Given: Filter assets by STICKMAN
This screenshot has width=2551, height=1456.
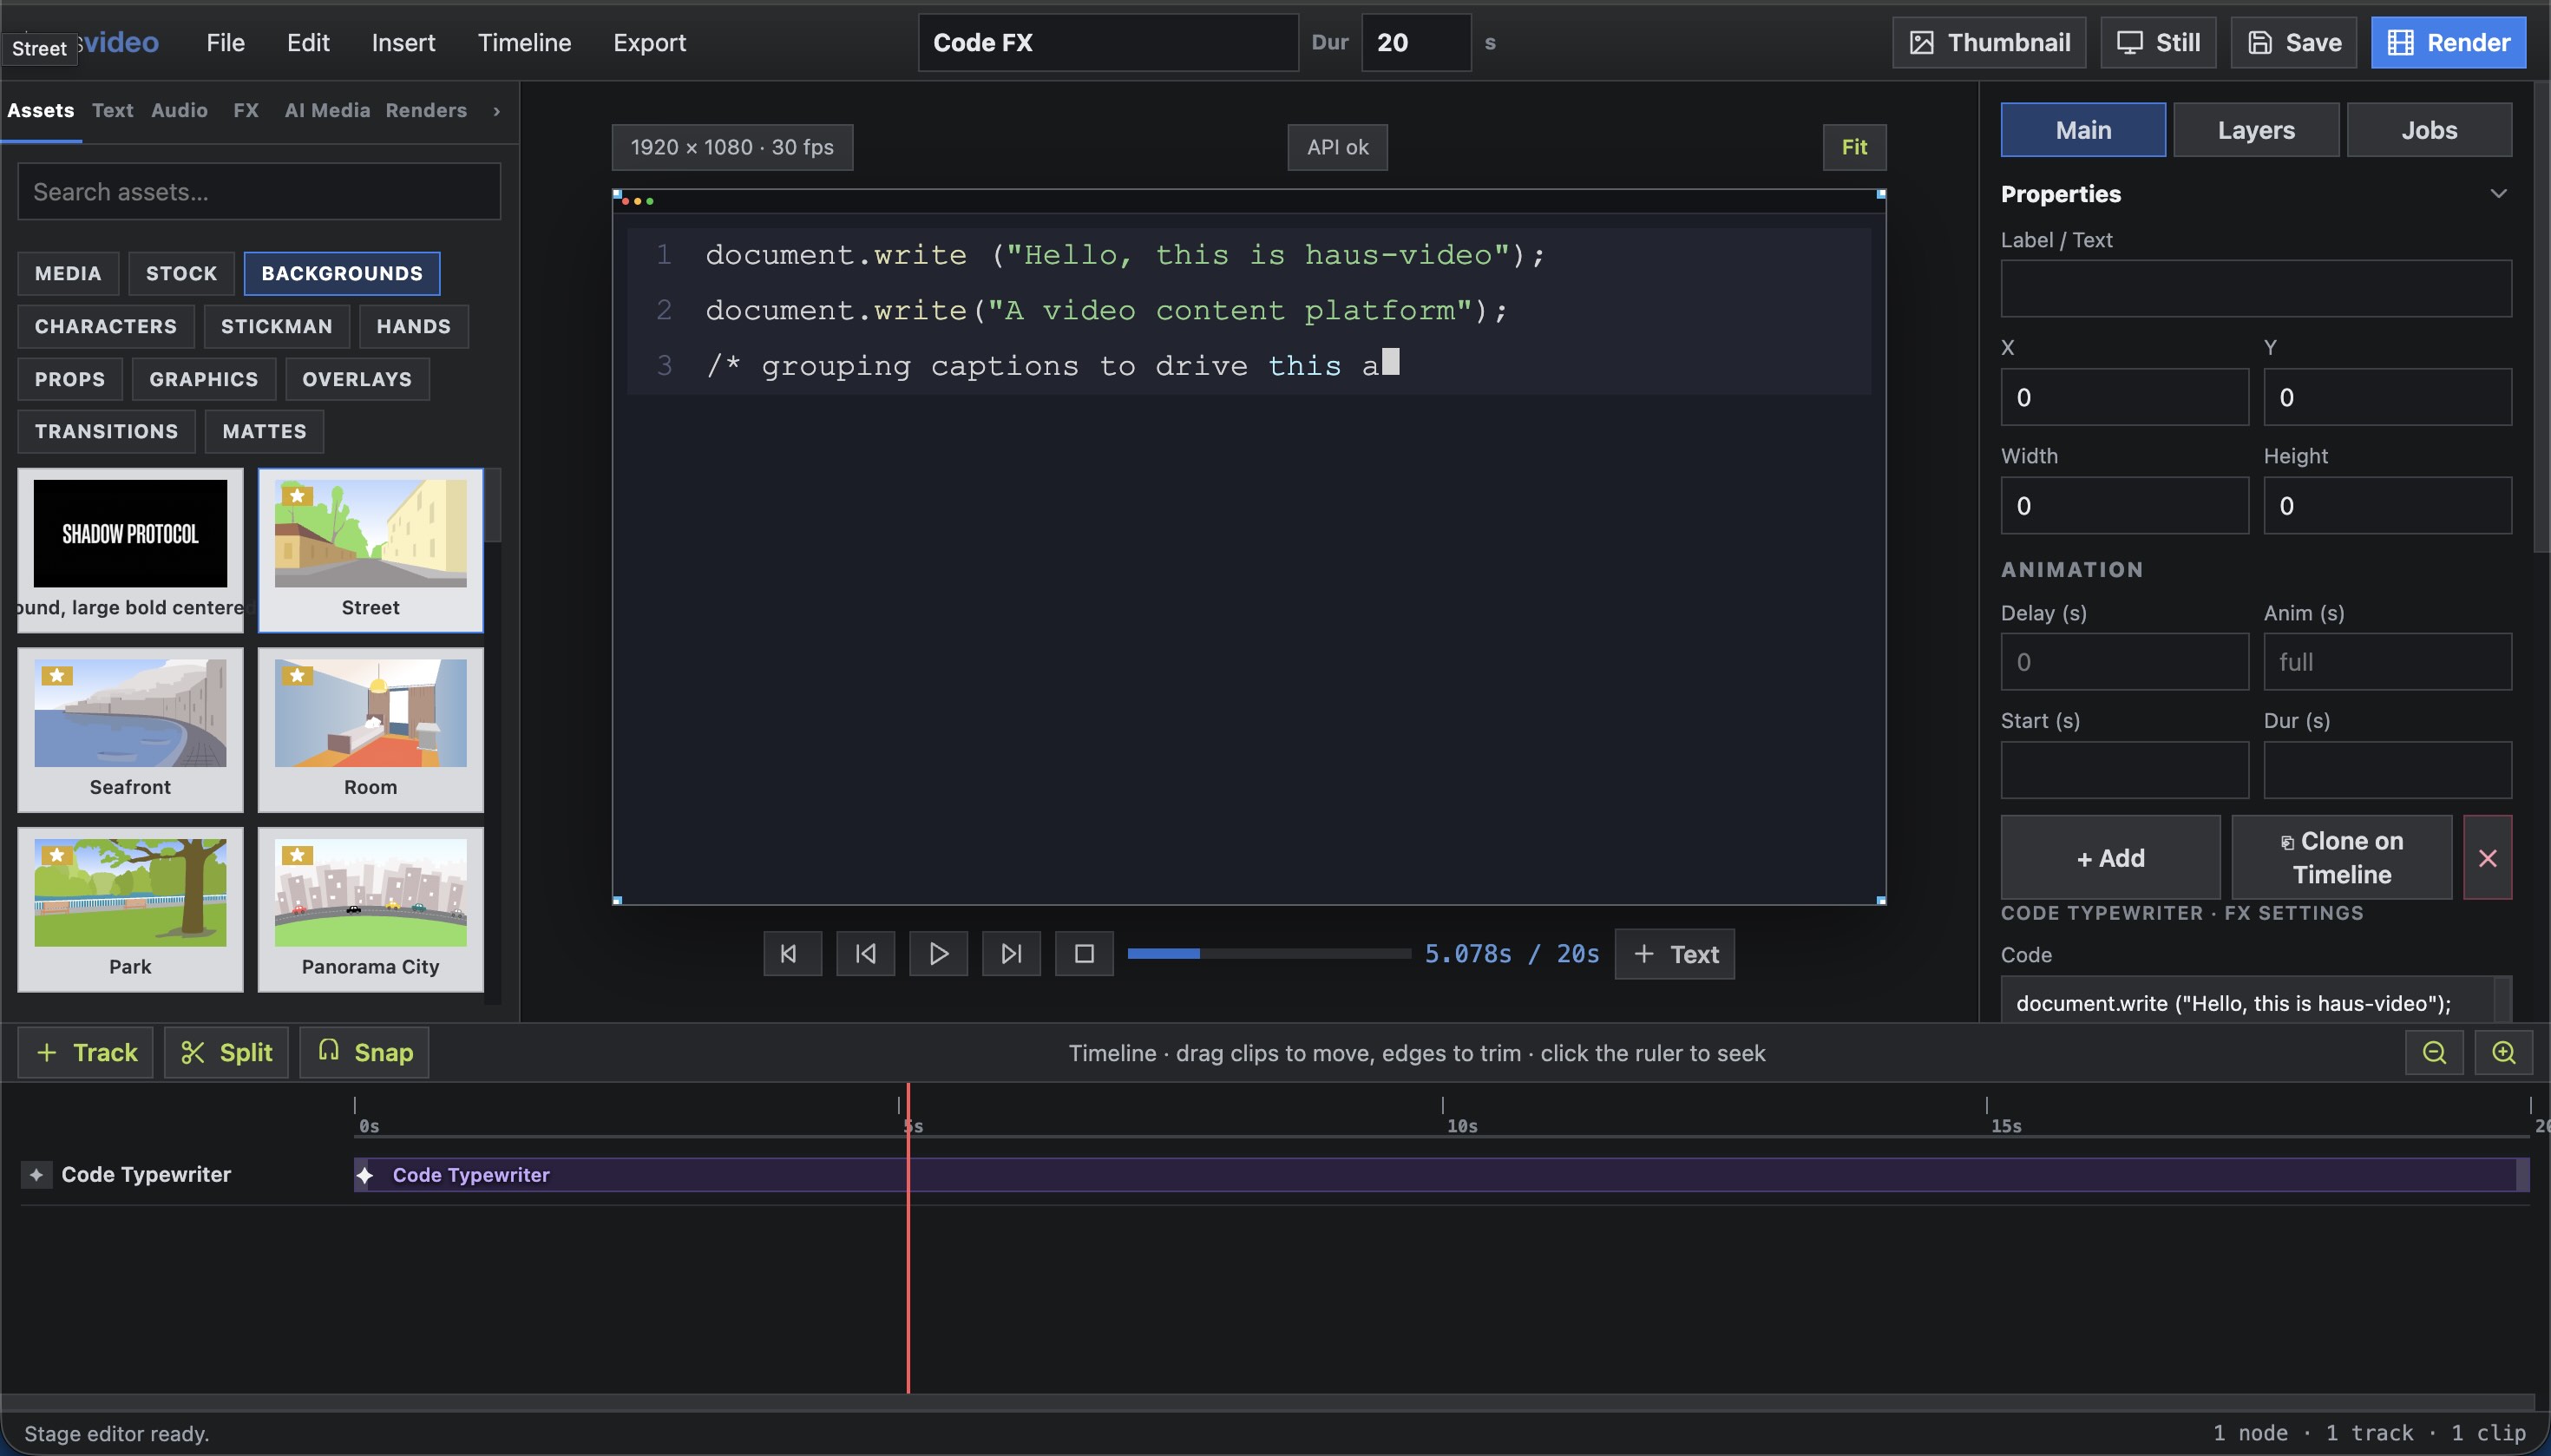Looking at the screenshot, I should pos(276,327).
